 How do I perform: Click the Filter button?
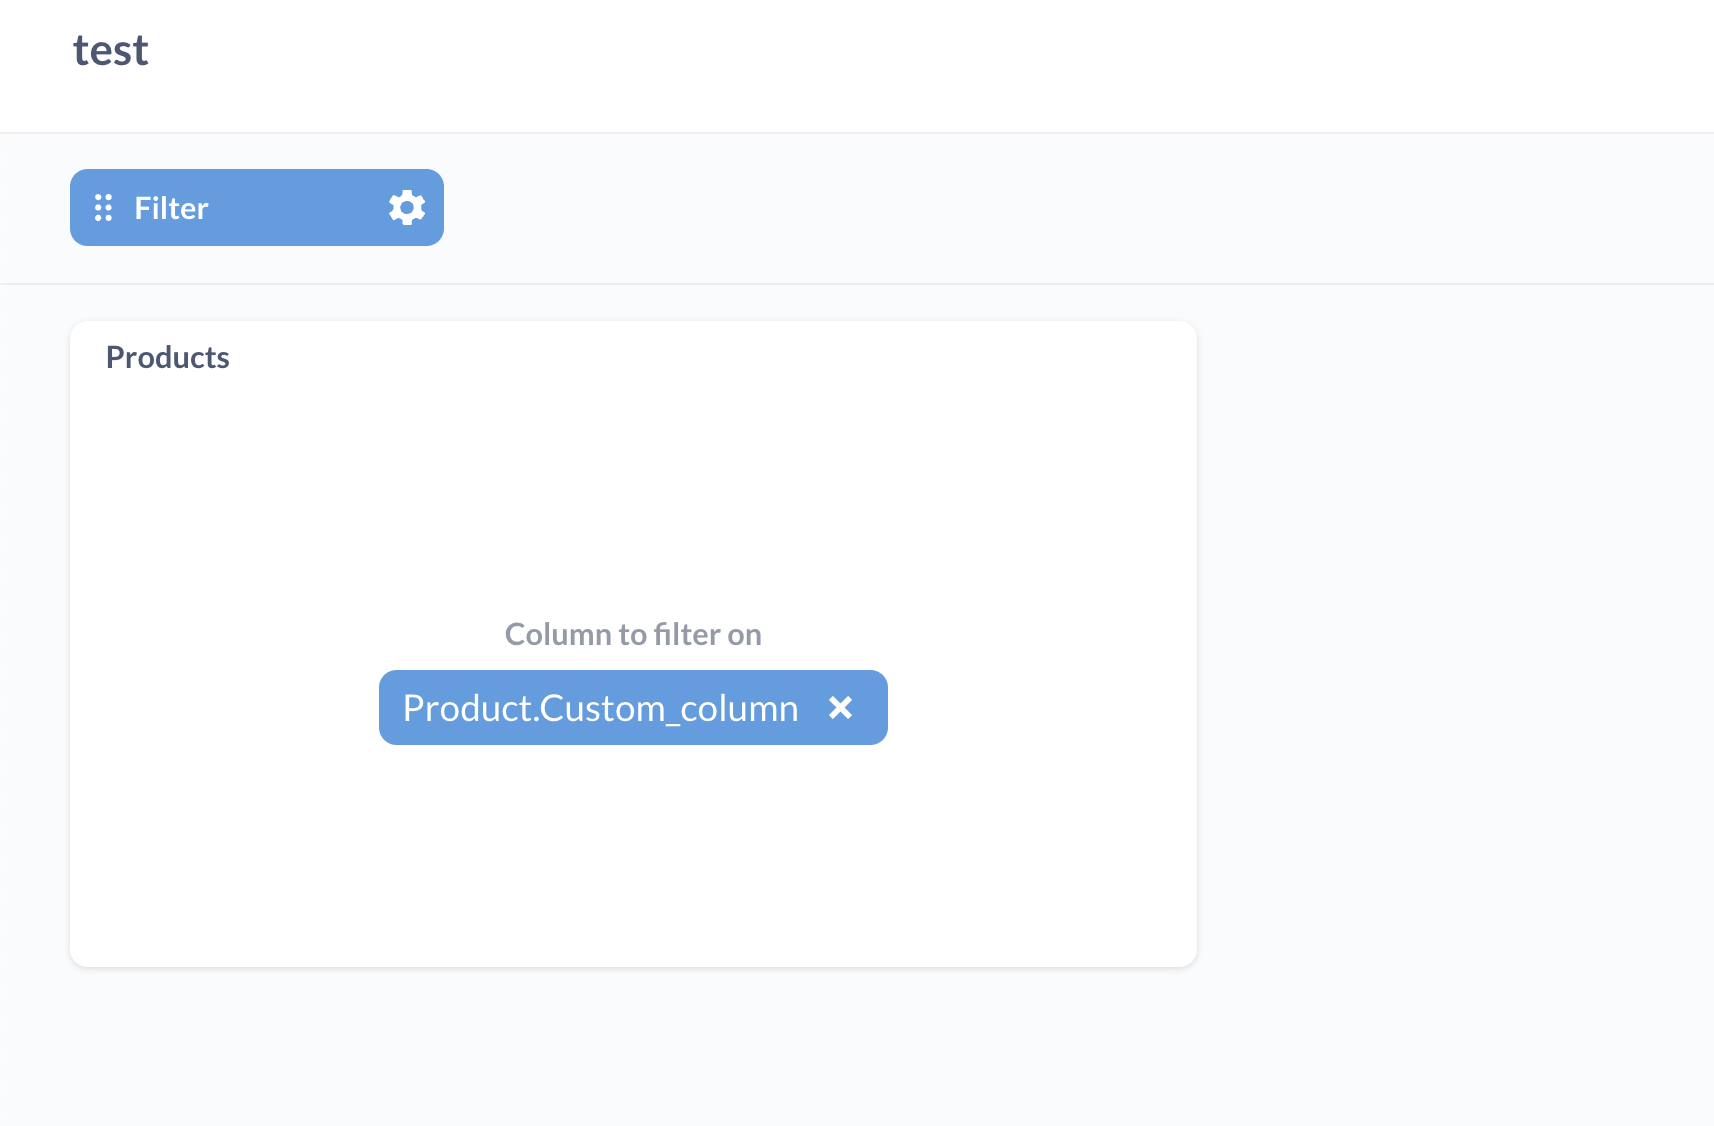171,207
